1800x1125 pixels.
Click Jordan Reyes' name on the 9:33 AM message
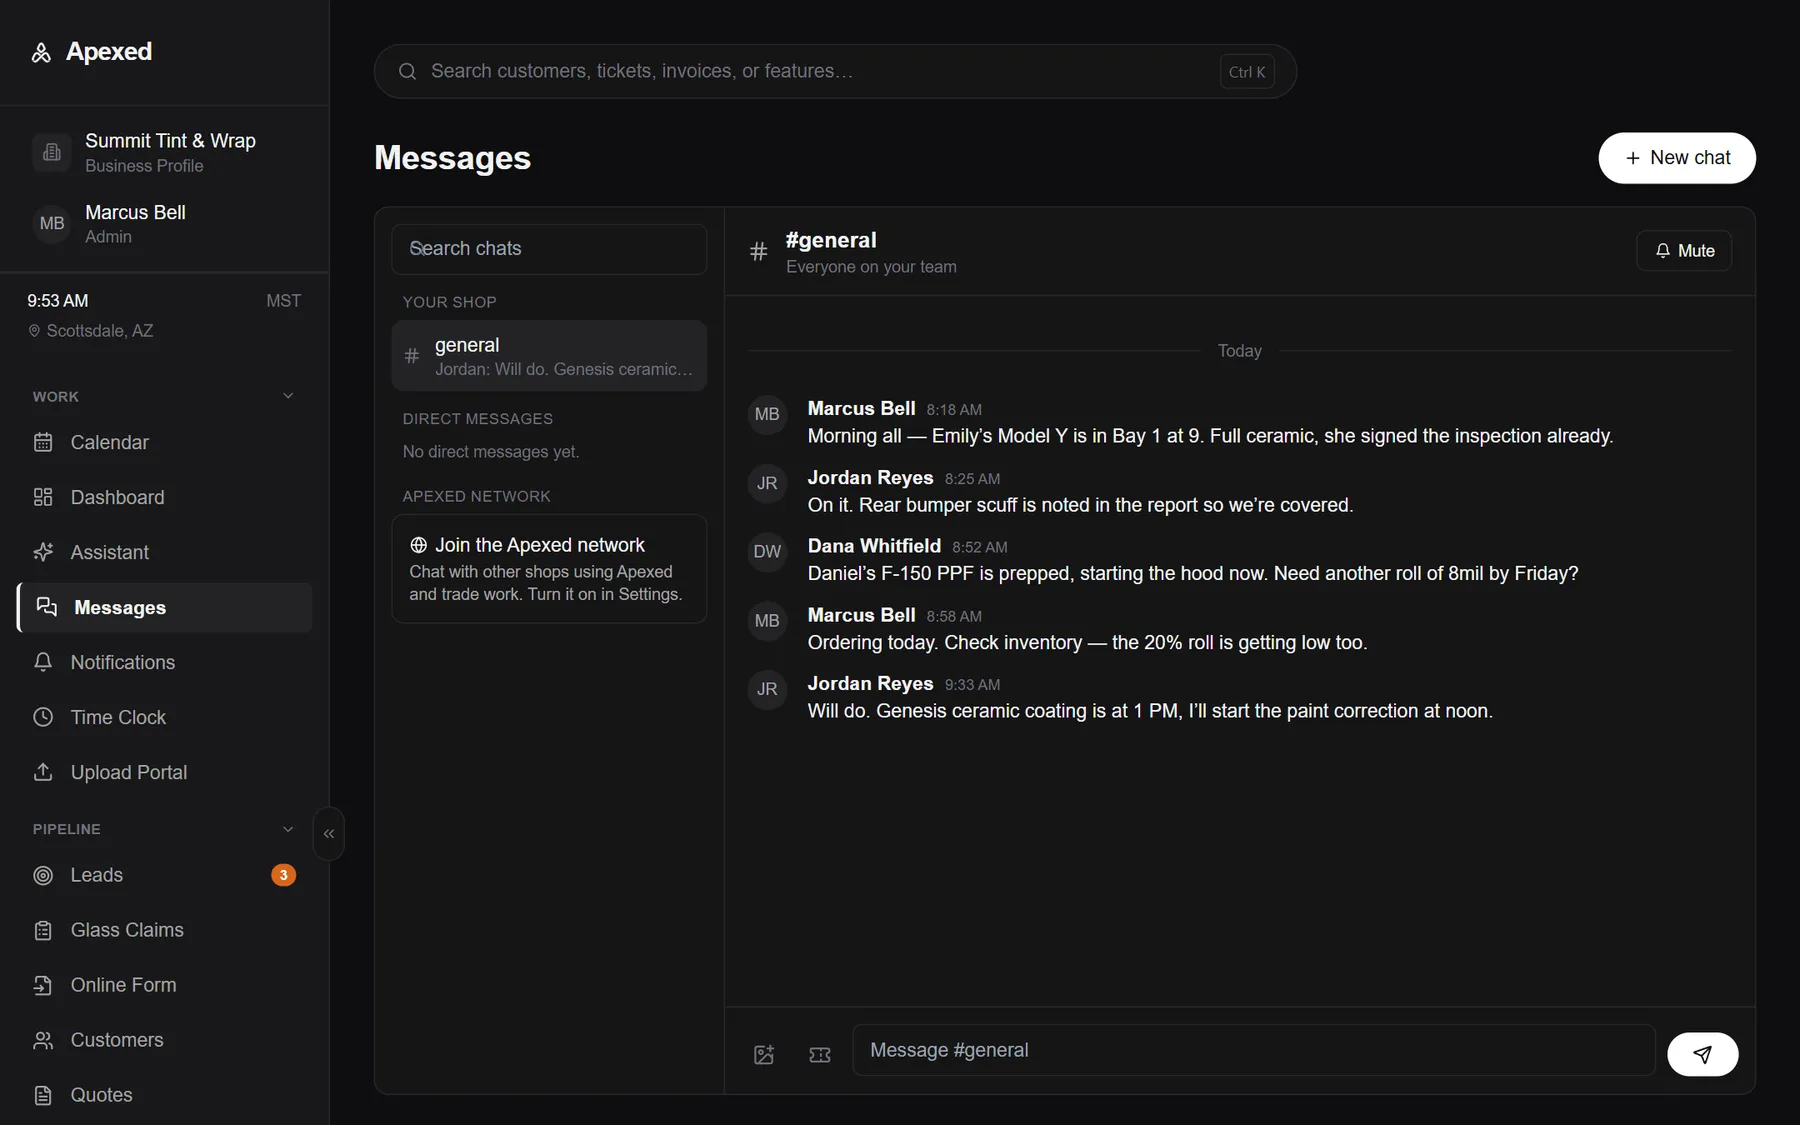pos(871,683)
